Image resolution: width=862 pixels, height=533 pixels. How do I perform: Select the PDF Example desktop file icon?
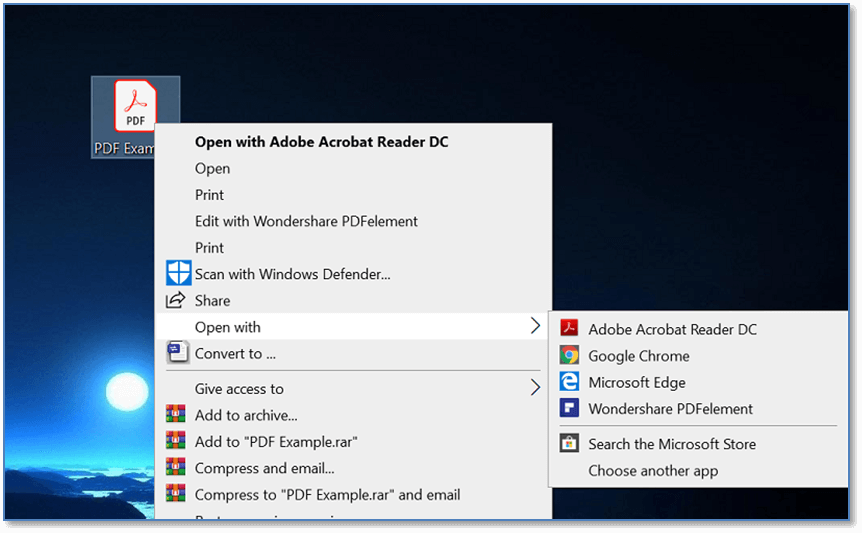[135, 106]
